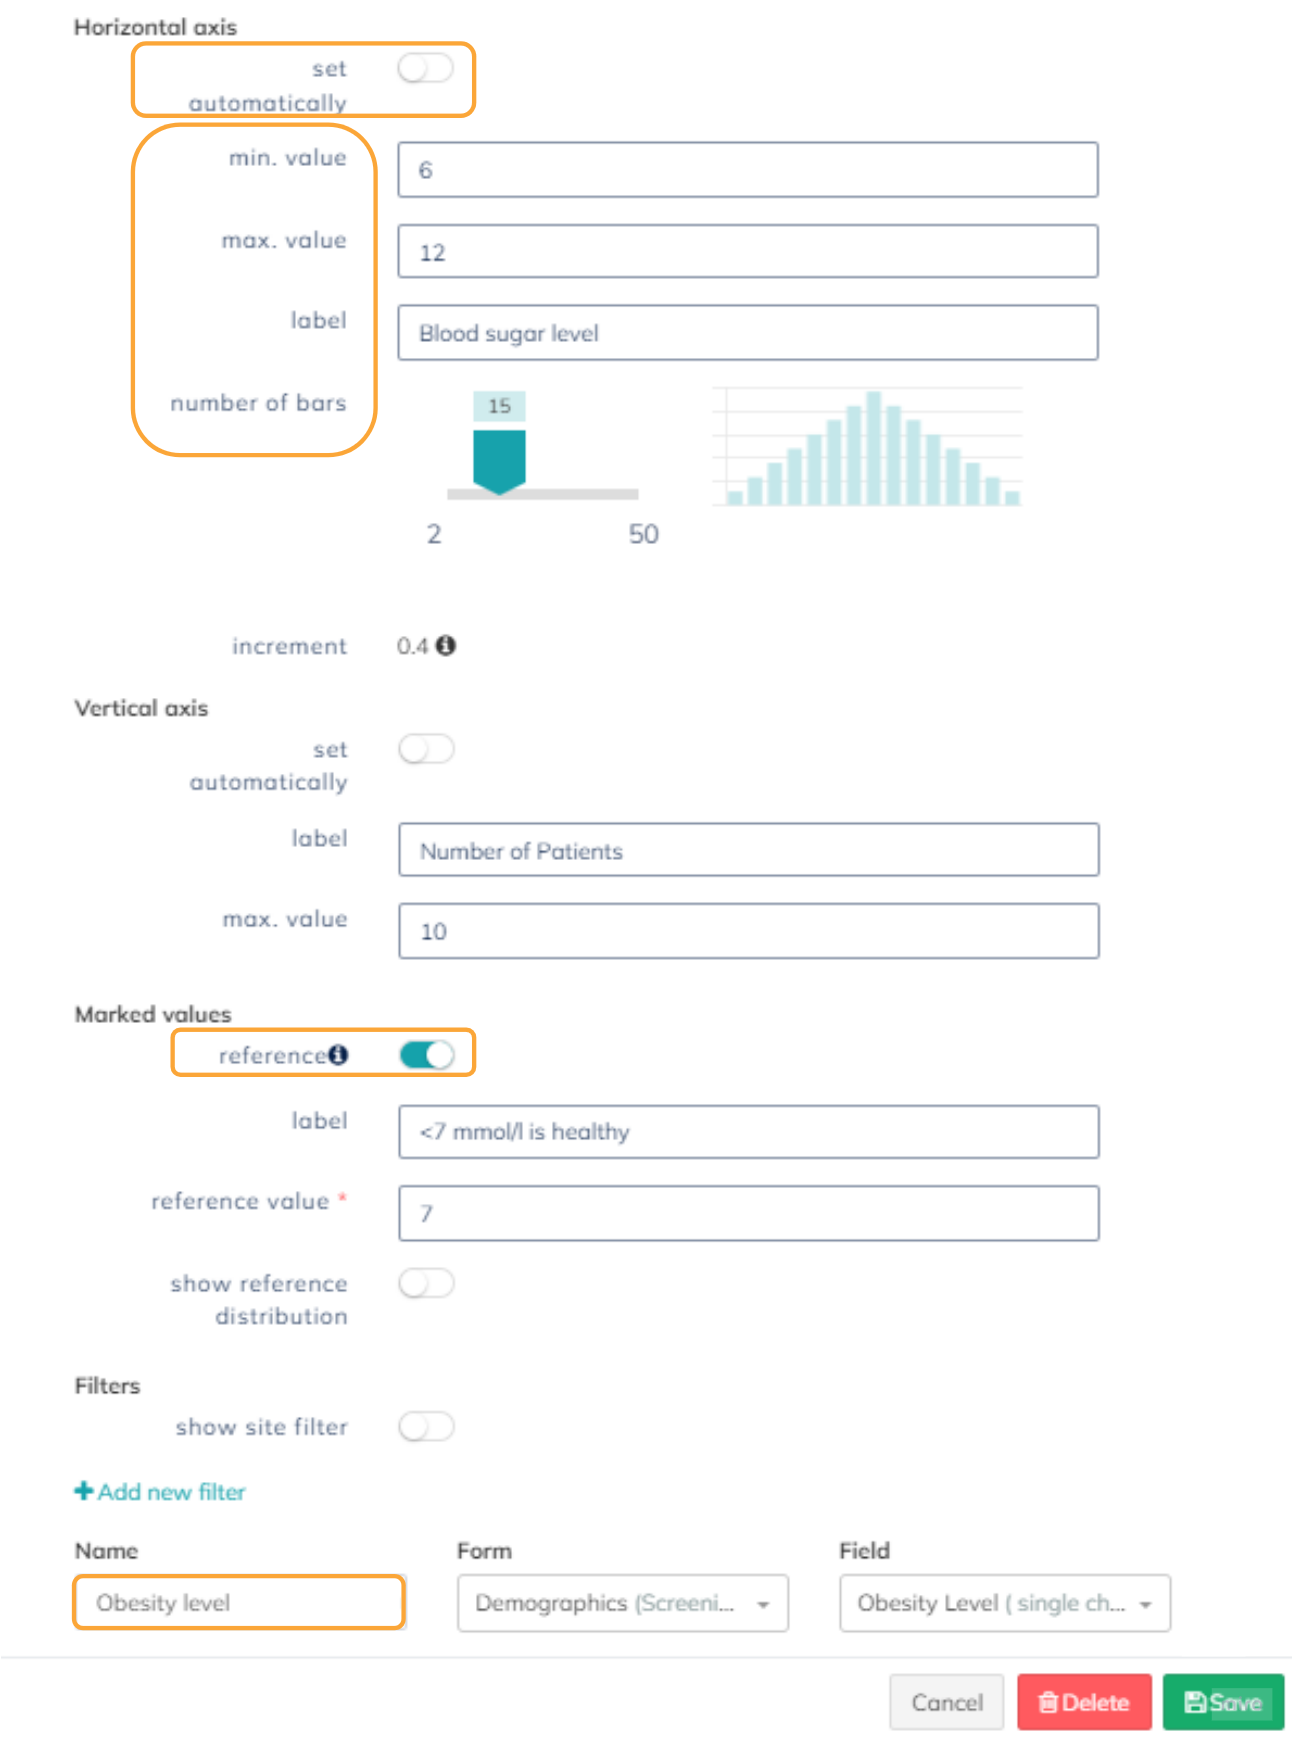Screen dimensions: 1292x1740
Task: Focus the Blood sugar level label field
Action: click(x=747, y=333)
